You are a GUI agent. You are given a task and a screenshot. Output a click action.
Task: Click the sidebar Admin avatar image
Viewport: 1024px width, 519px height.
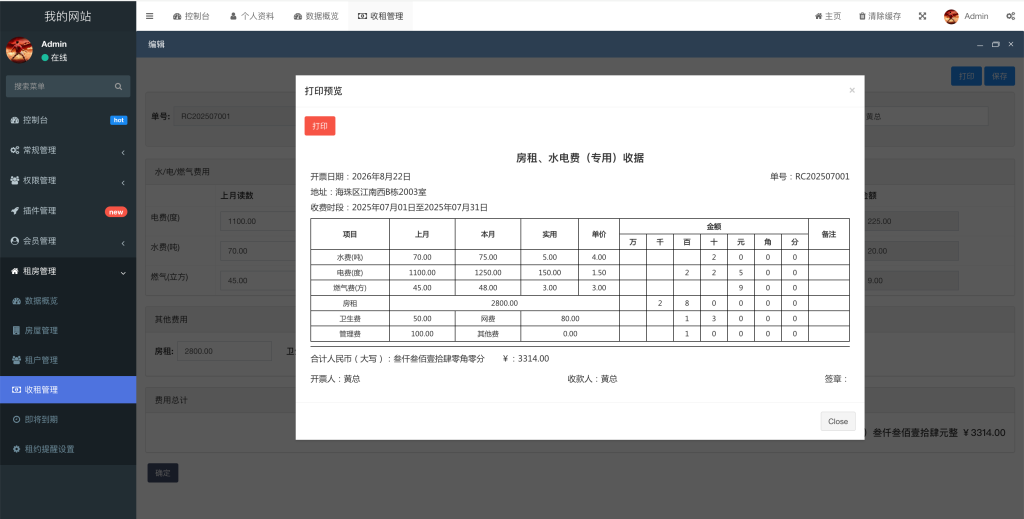(x=19, y=50)
